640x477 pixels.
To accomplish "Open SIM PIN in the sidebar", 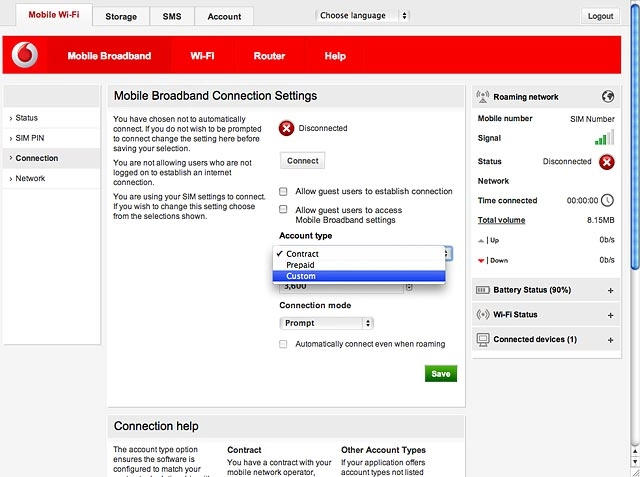I will pyautogui.click(x=51, y=138).
